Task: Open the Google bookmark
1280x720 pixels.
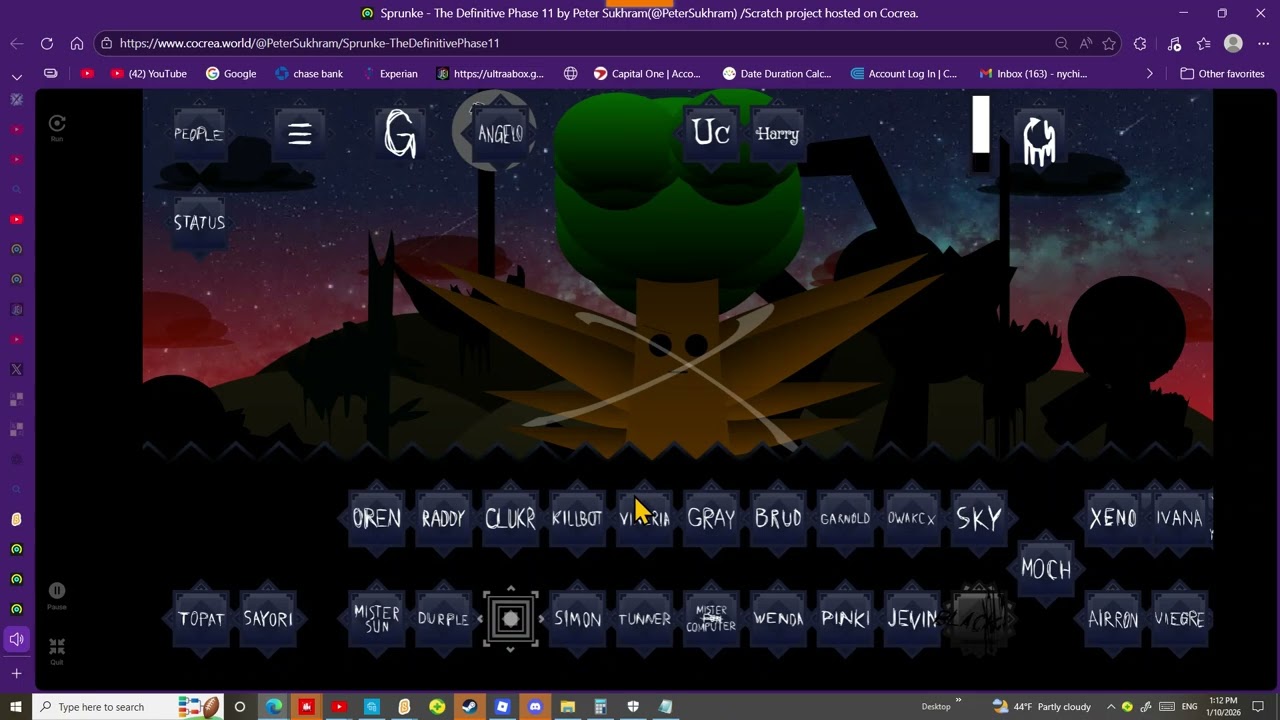Action: pos(231,73)
